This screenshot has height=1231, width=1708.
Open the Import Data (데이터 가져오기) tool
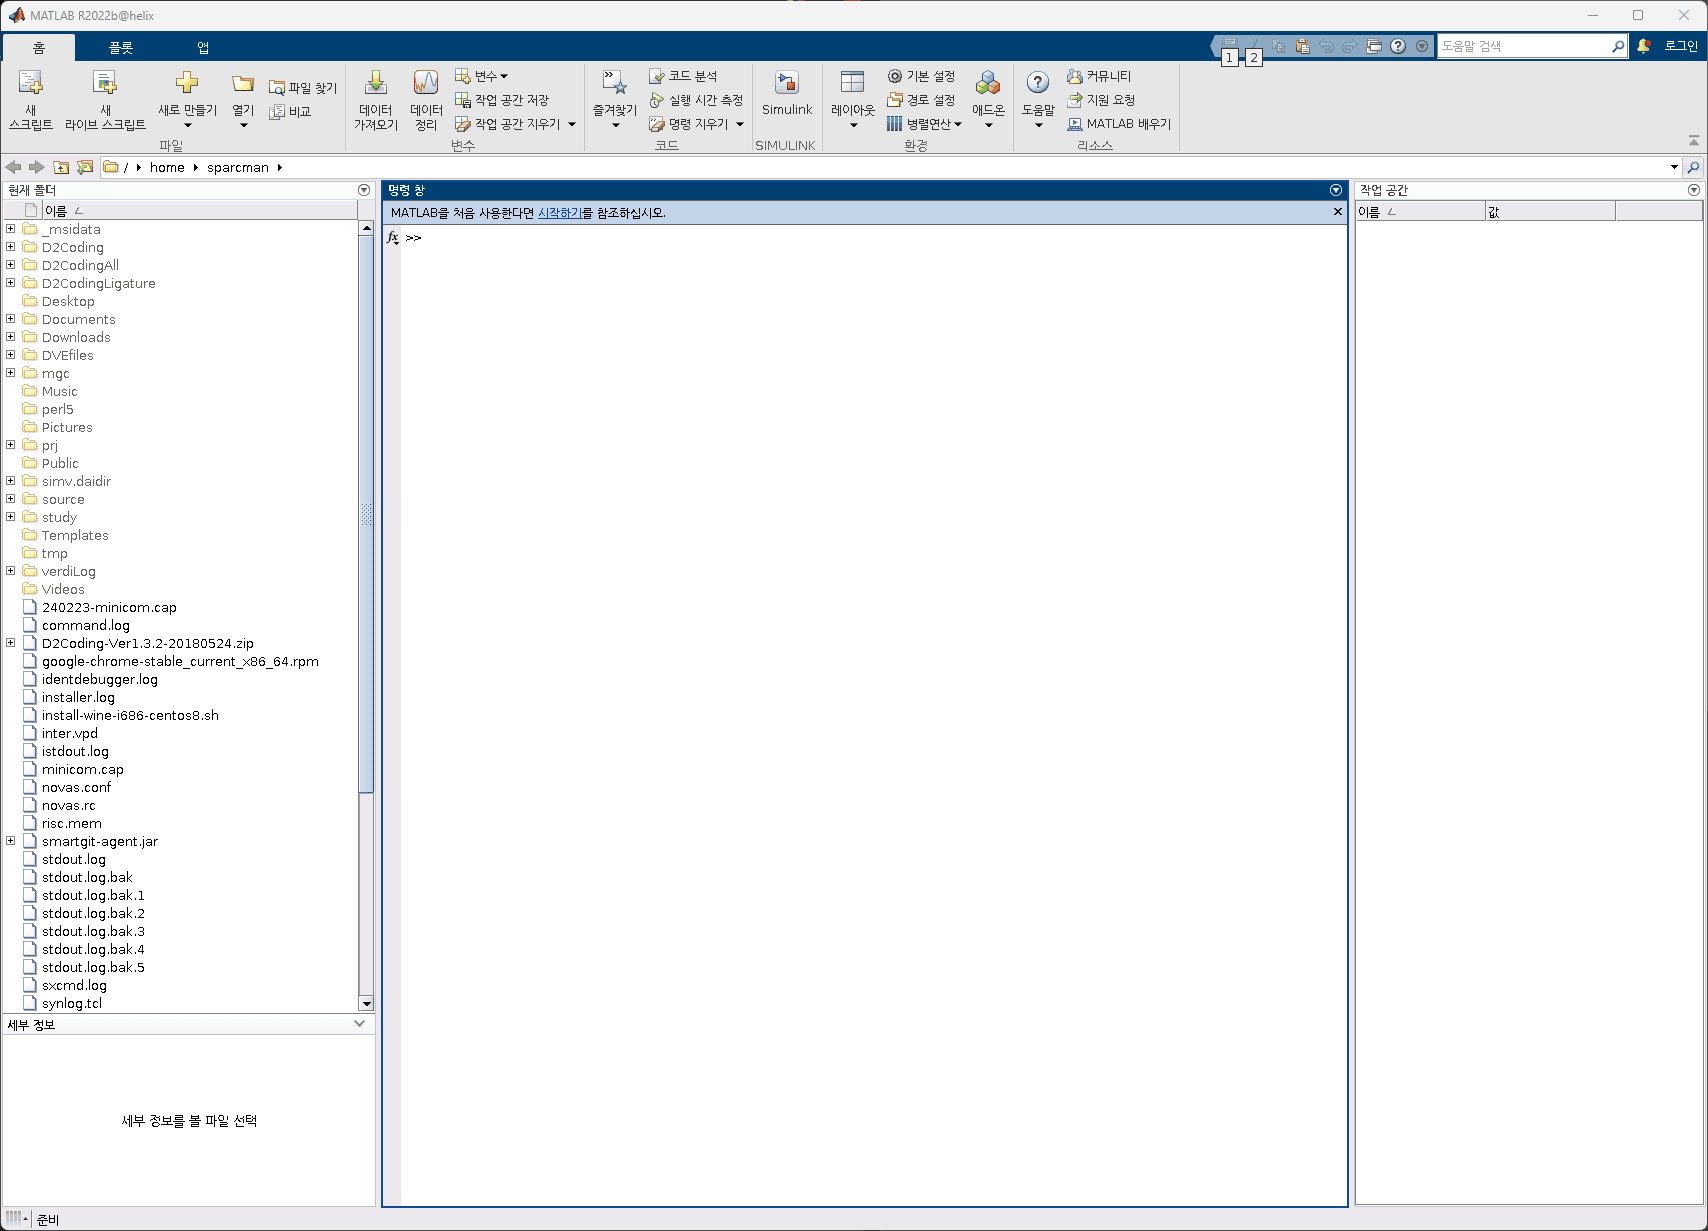tap(375, 84)
